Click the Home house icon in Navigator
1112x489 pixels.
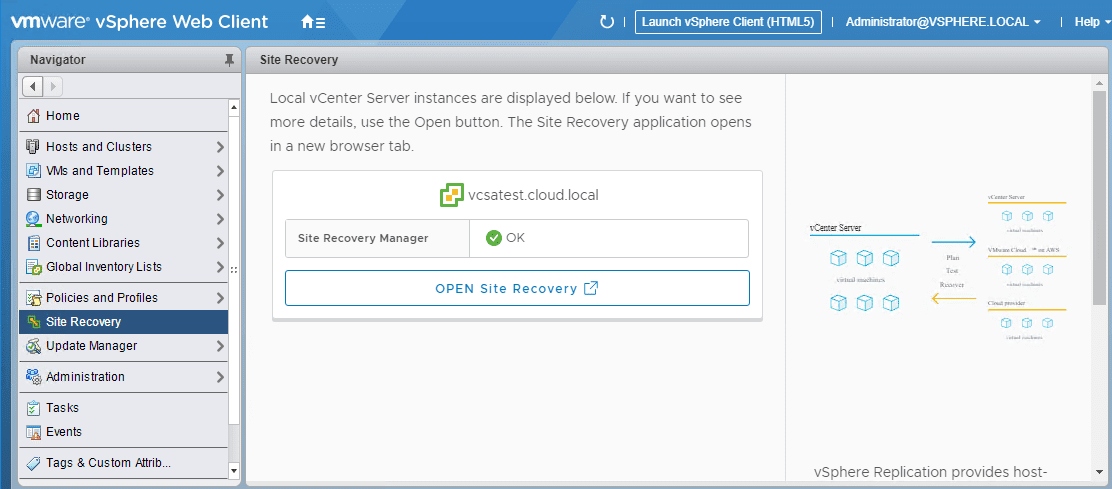click(x=33, y=116)
